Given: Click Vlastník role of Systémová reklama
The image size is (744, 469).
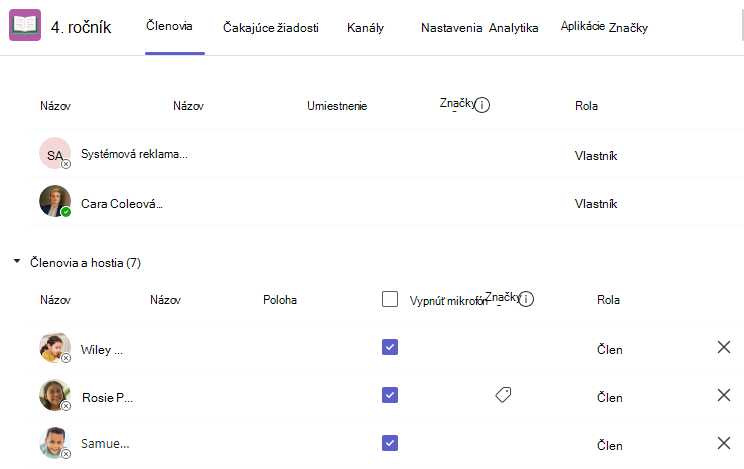Looking at the screenshot, I should point(596,156).
